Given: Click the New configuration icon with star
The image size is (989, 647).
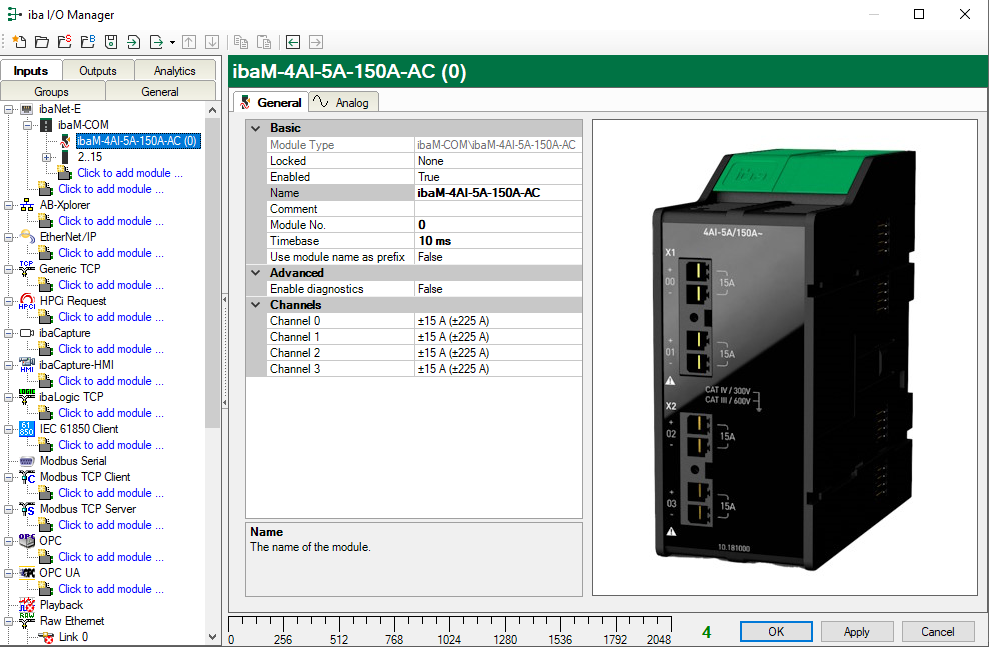Looking at the screenshot, I should [19, 42].
